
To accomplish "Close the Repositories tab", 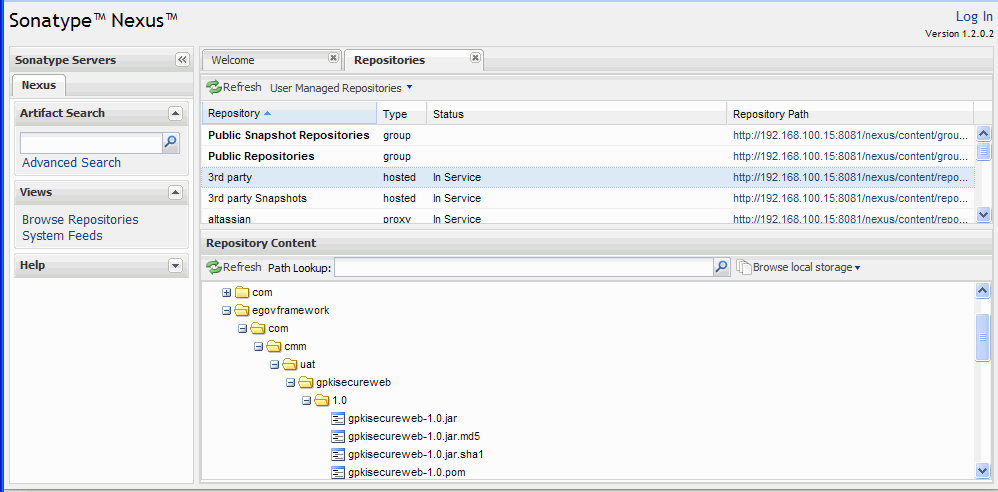I will tap(475, 58).
